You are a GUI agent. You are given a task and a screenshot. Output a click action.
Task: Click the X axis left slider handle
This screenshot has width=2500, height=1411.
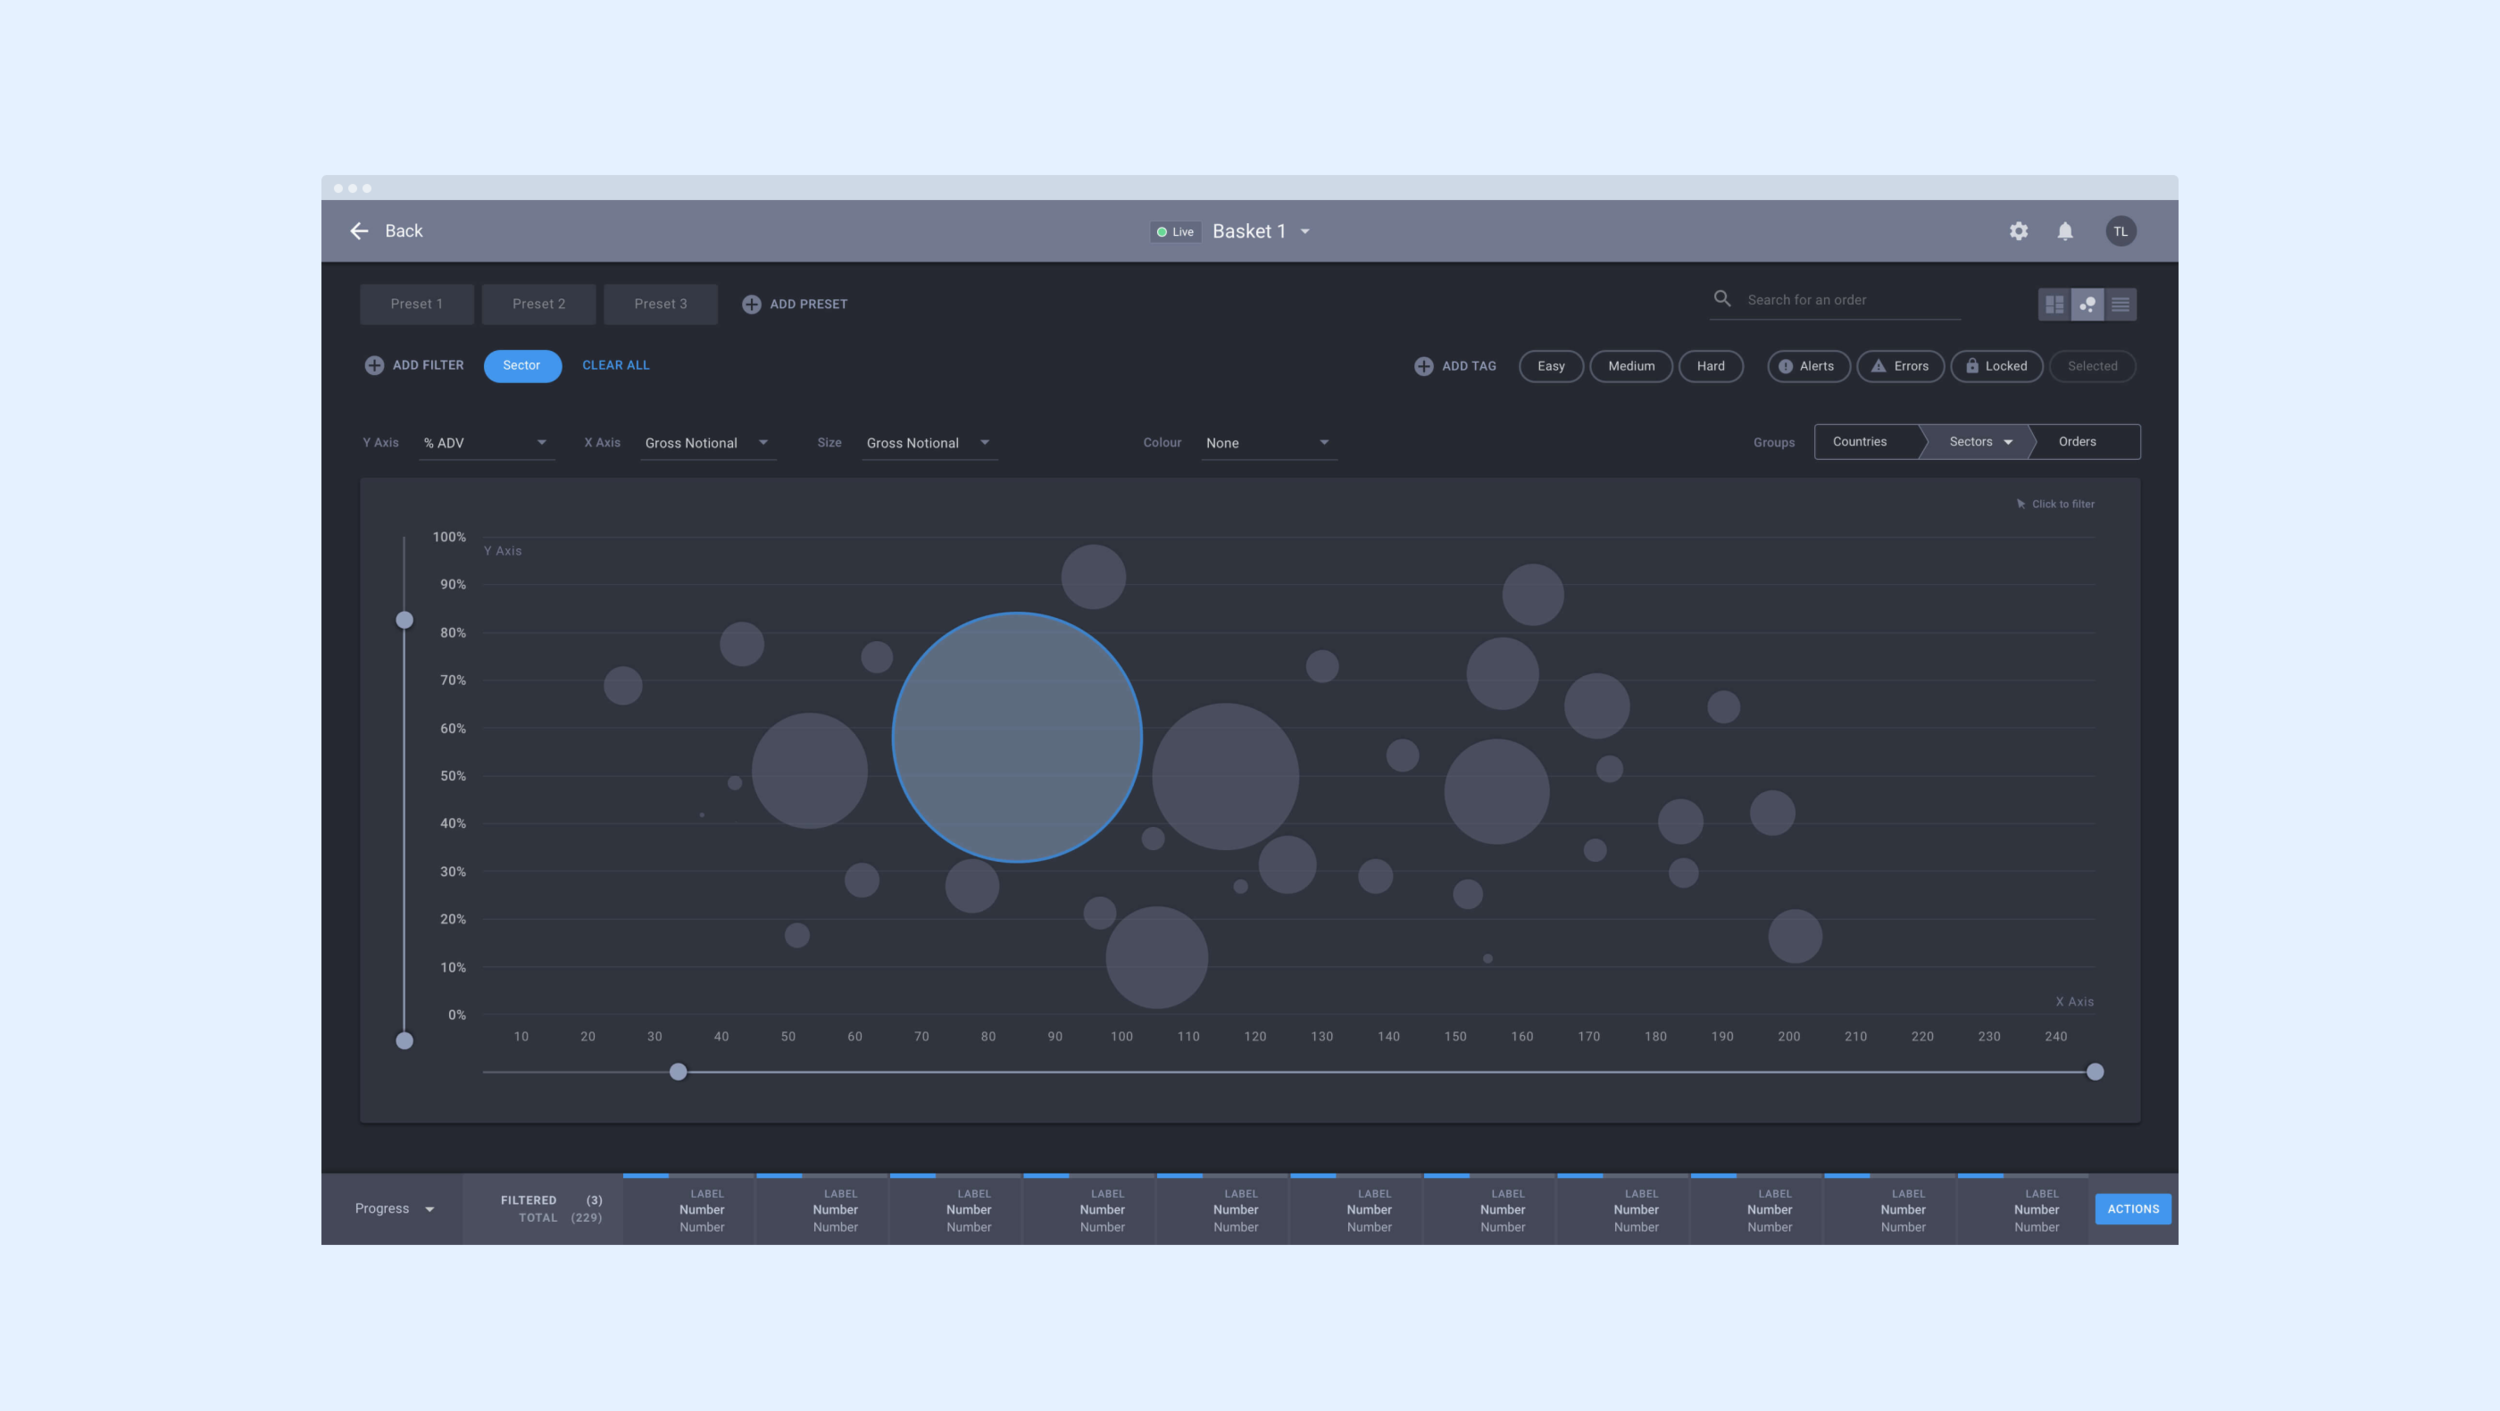click(x=678, y=1072)
